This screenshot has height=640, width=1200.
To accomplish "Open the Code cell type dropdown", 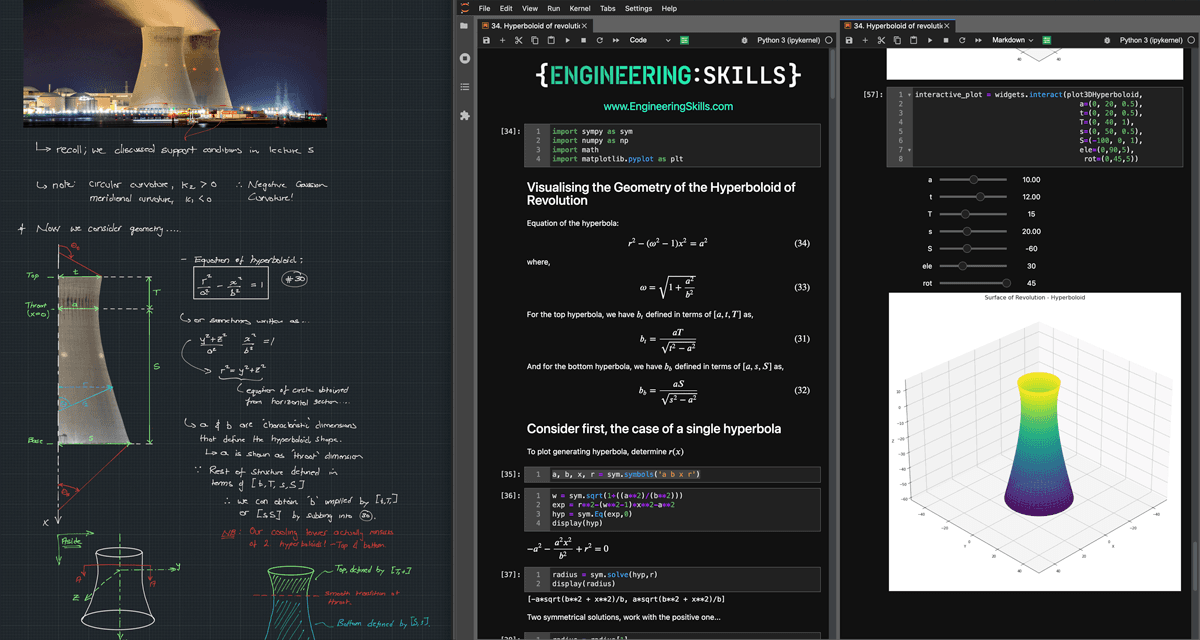I will (649, 40).
